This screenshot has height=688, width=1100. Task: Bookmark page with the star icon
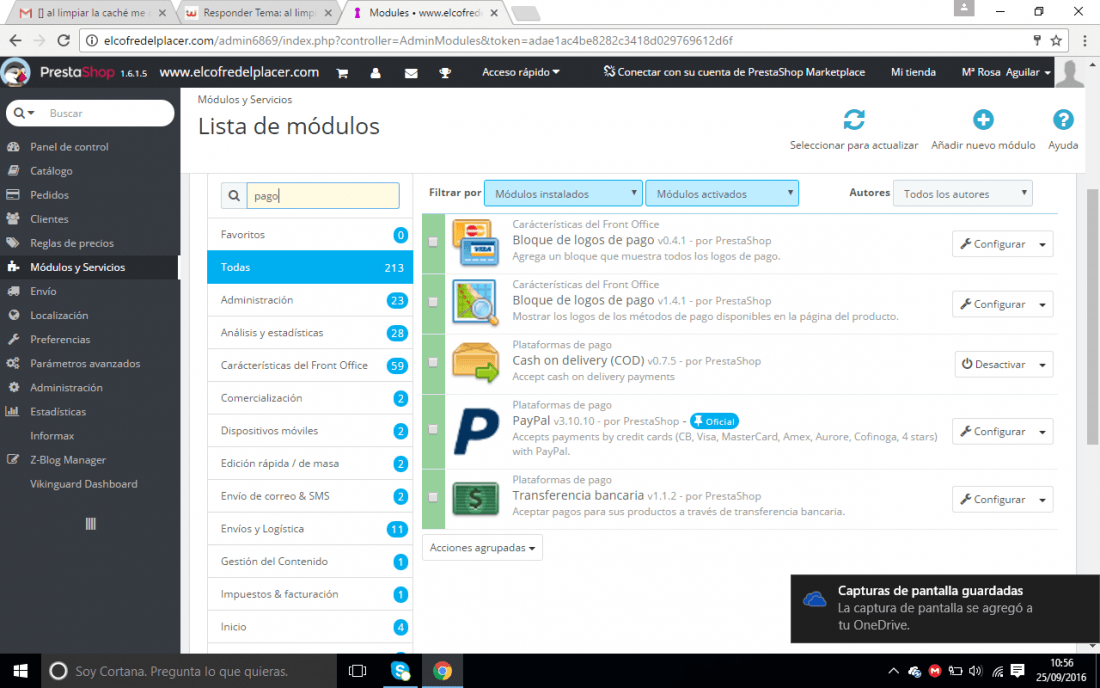(x=1056, y=41)
